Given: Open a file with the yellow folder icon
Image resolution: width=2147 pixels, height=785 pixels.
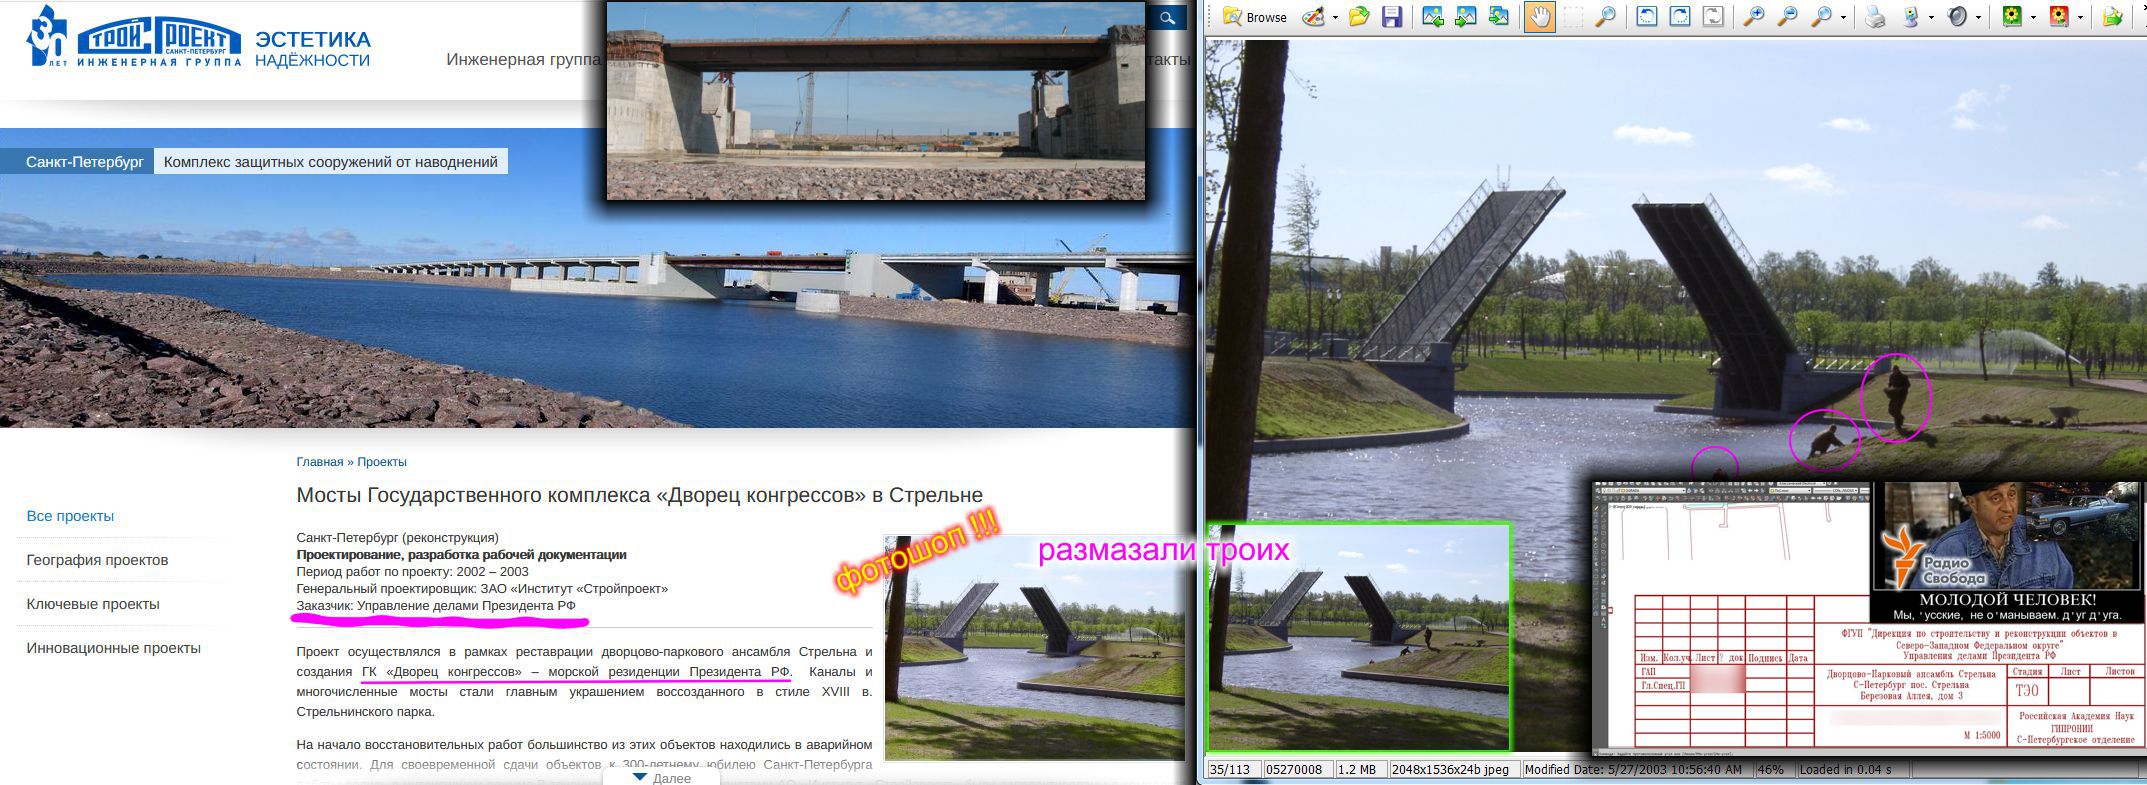Looking at the screenshot, I should [x=1358, y=17].
